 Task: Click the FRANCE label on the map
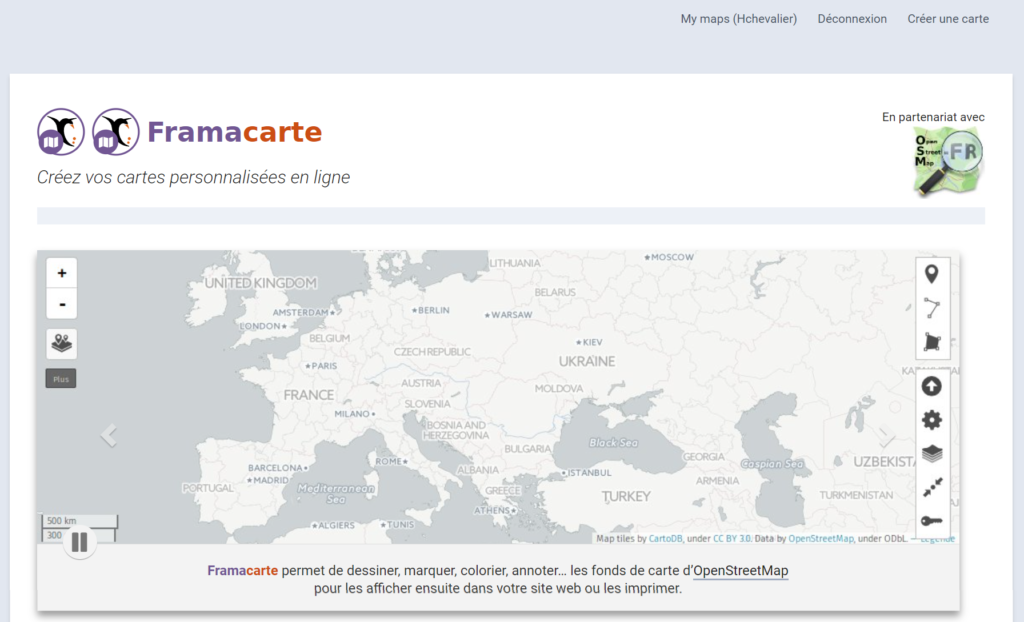point(309,395)
